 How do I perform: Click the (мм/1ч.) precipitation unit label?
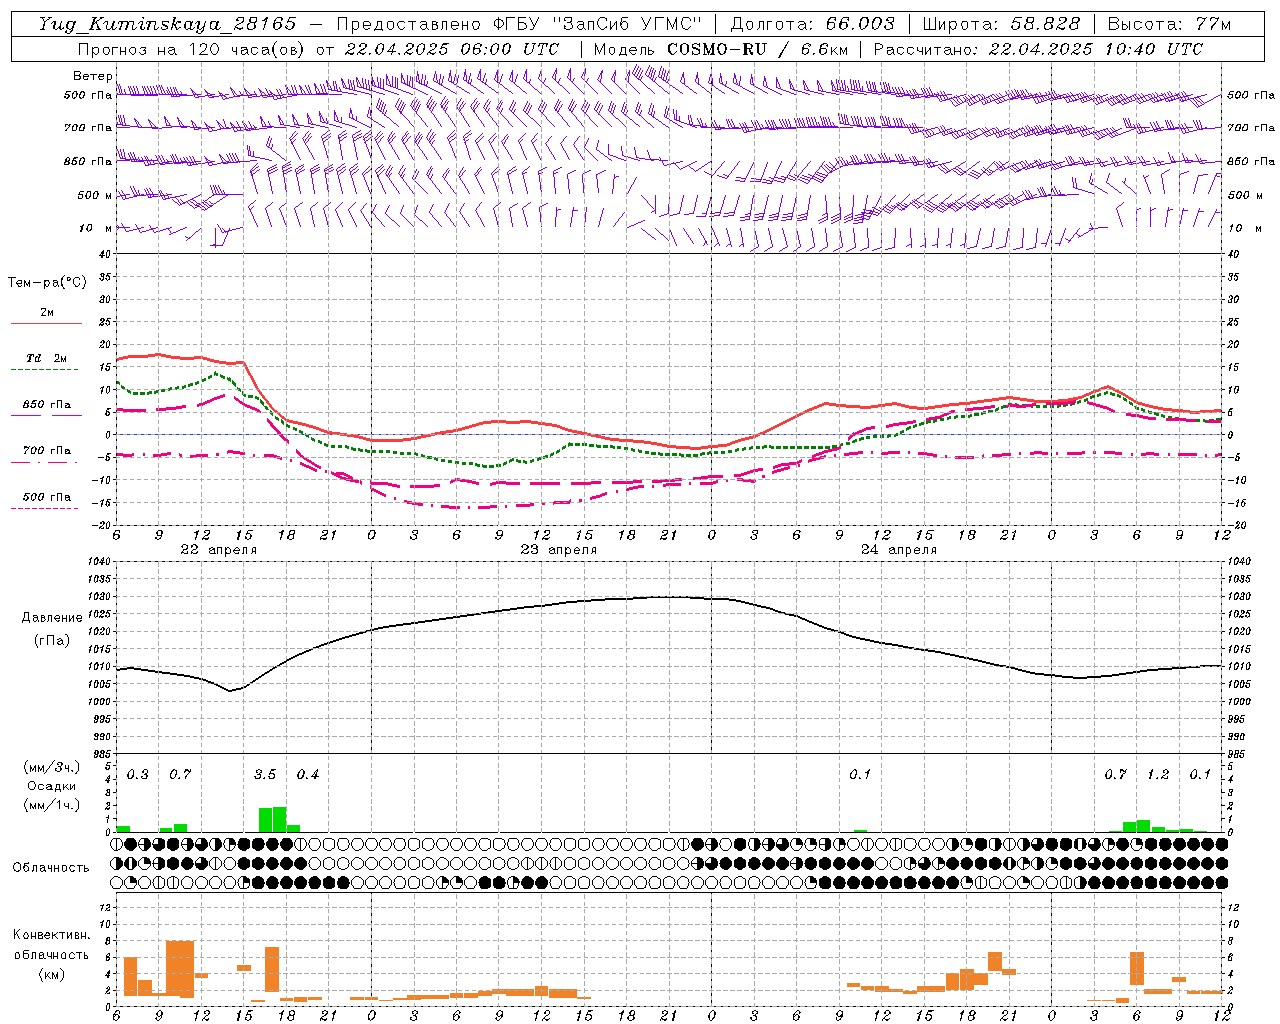[x=51, y=805]
